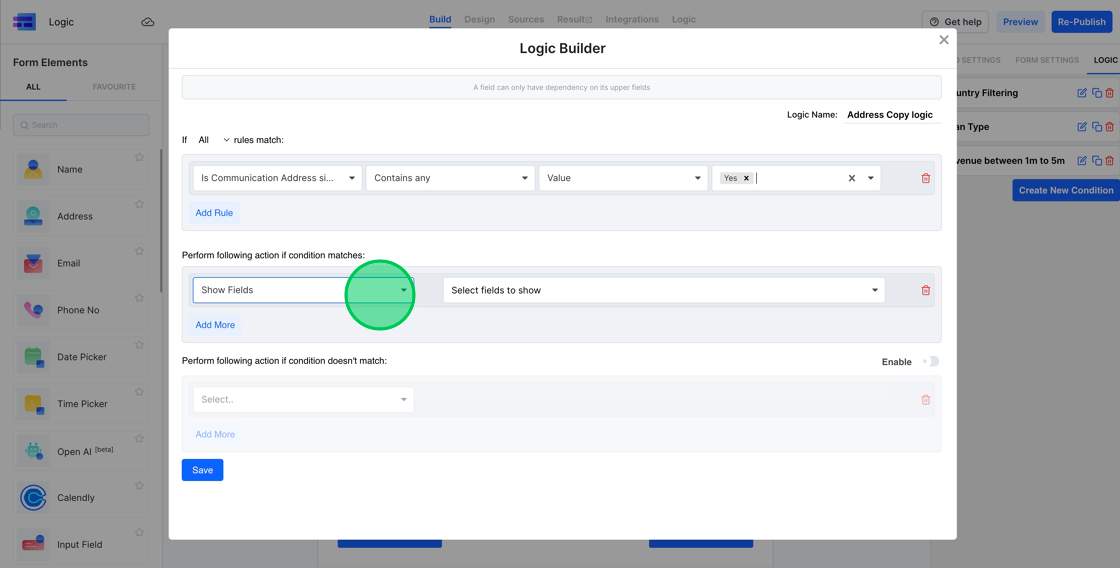Star the Email element as favourite
Screen dimensions: 1120x568
(x=139, y=251)
